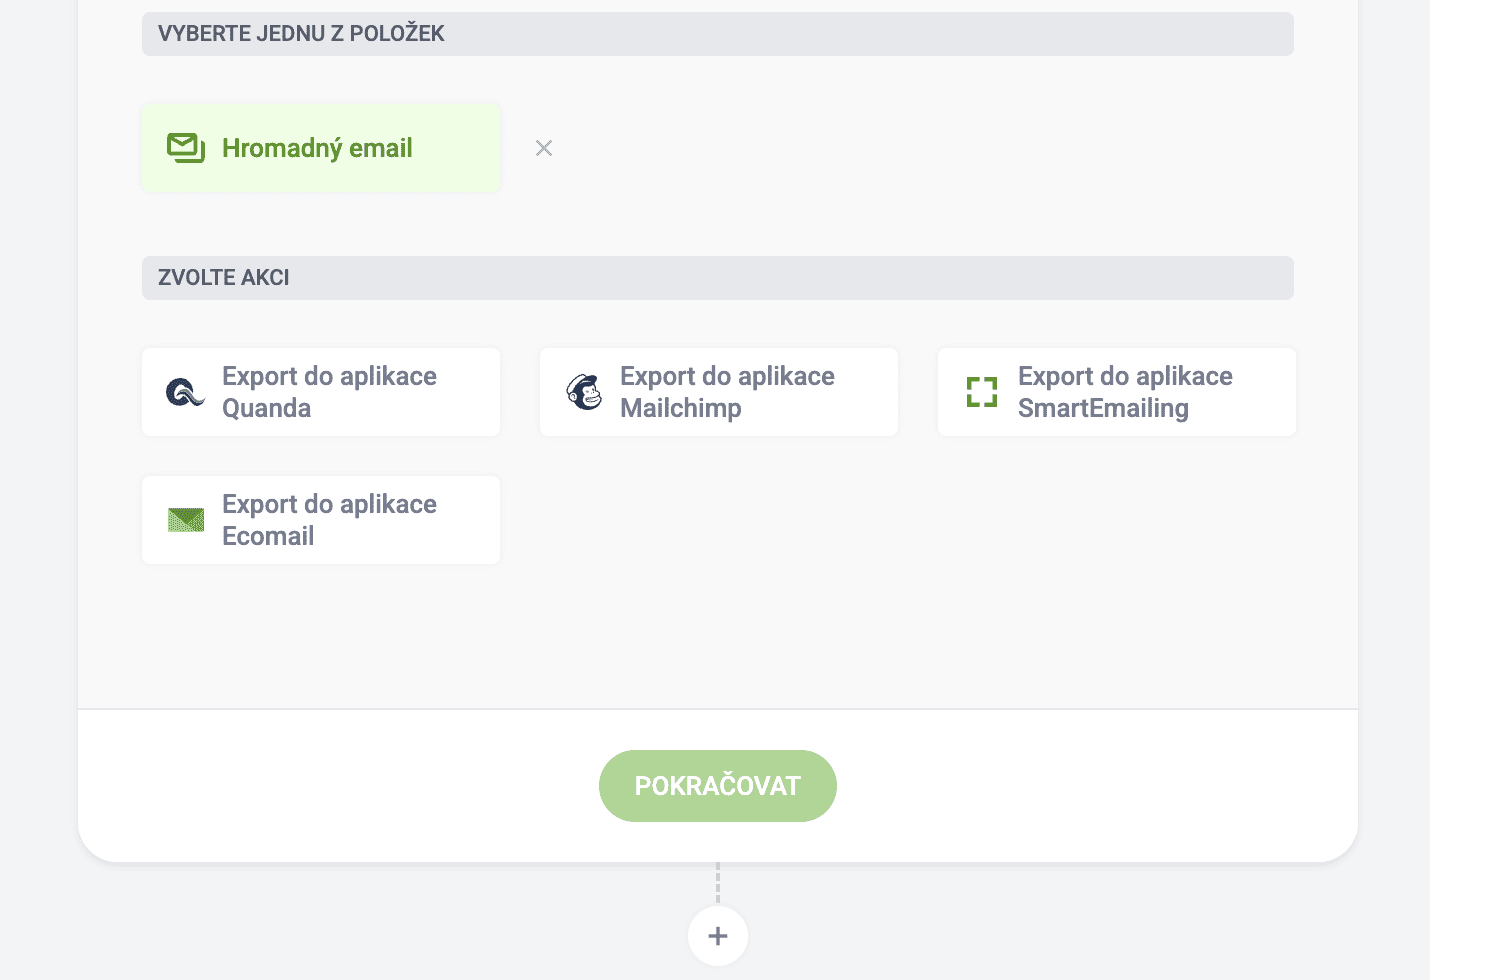1500x980 pixels.
Task: Click the Mailchimp monkey logo
Action: [x=584, y=392]
